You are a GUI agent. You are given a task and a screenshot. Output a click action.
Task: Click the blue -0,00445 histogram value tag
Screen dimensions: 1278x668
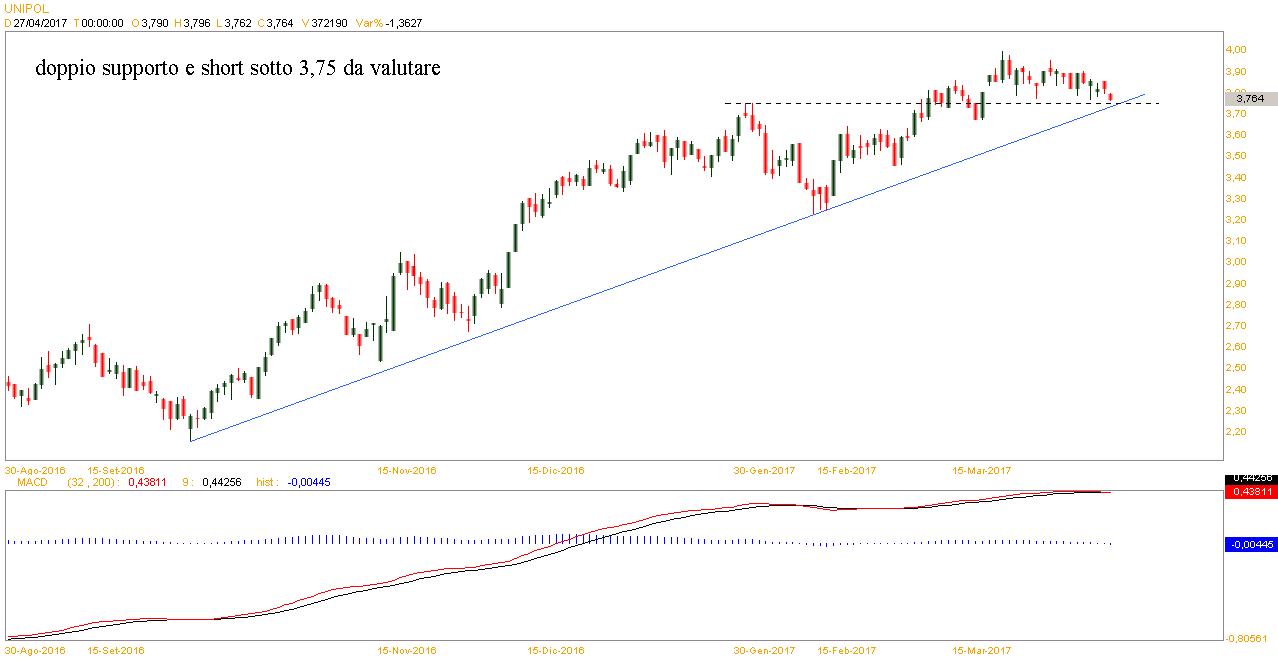point(1250,544)
